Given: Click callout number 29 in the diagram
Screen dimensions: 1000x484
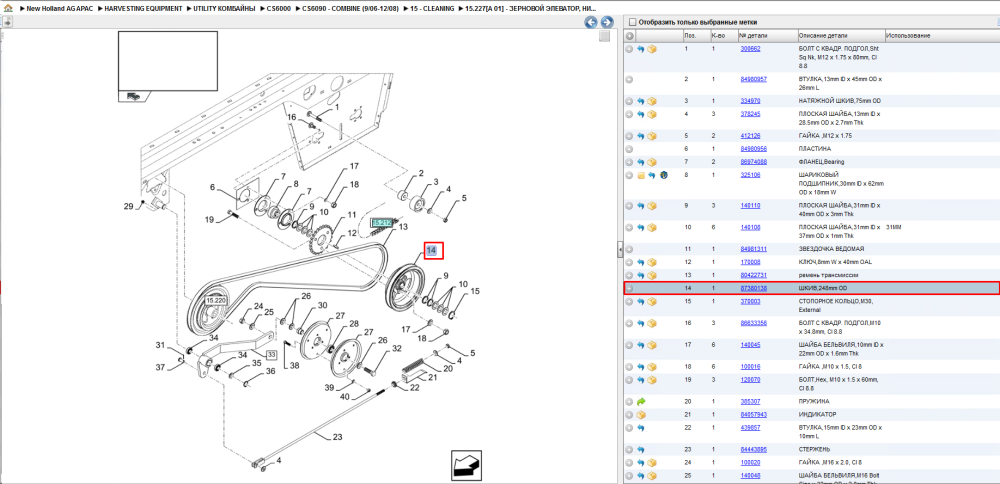Looking at the screenshot, I should [128, 206].
